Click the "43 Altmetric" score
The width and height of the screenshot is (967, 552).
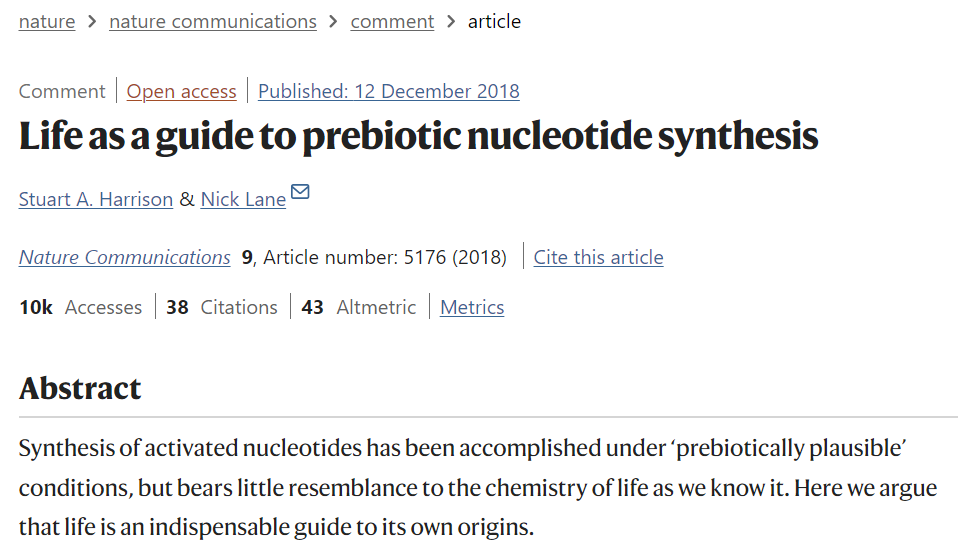point(358,307)
